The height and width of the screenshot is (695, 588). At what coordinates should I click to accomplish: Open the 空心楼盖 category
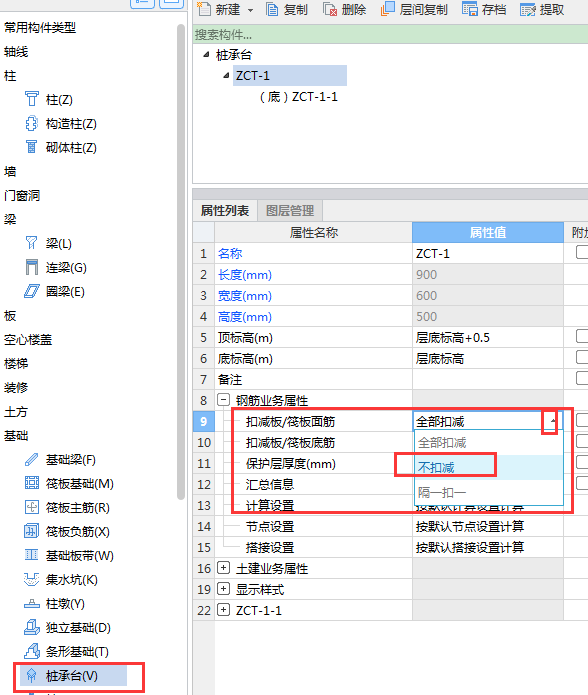click(28, 340)
